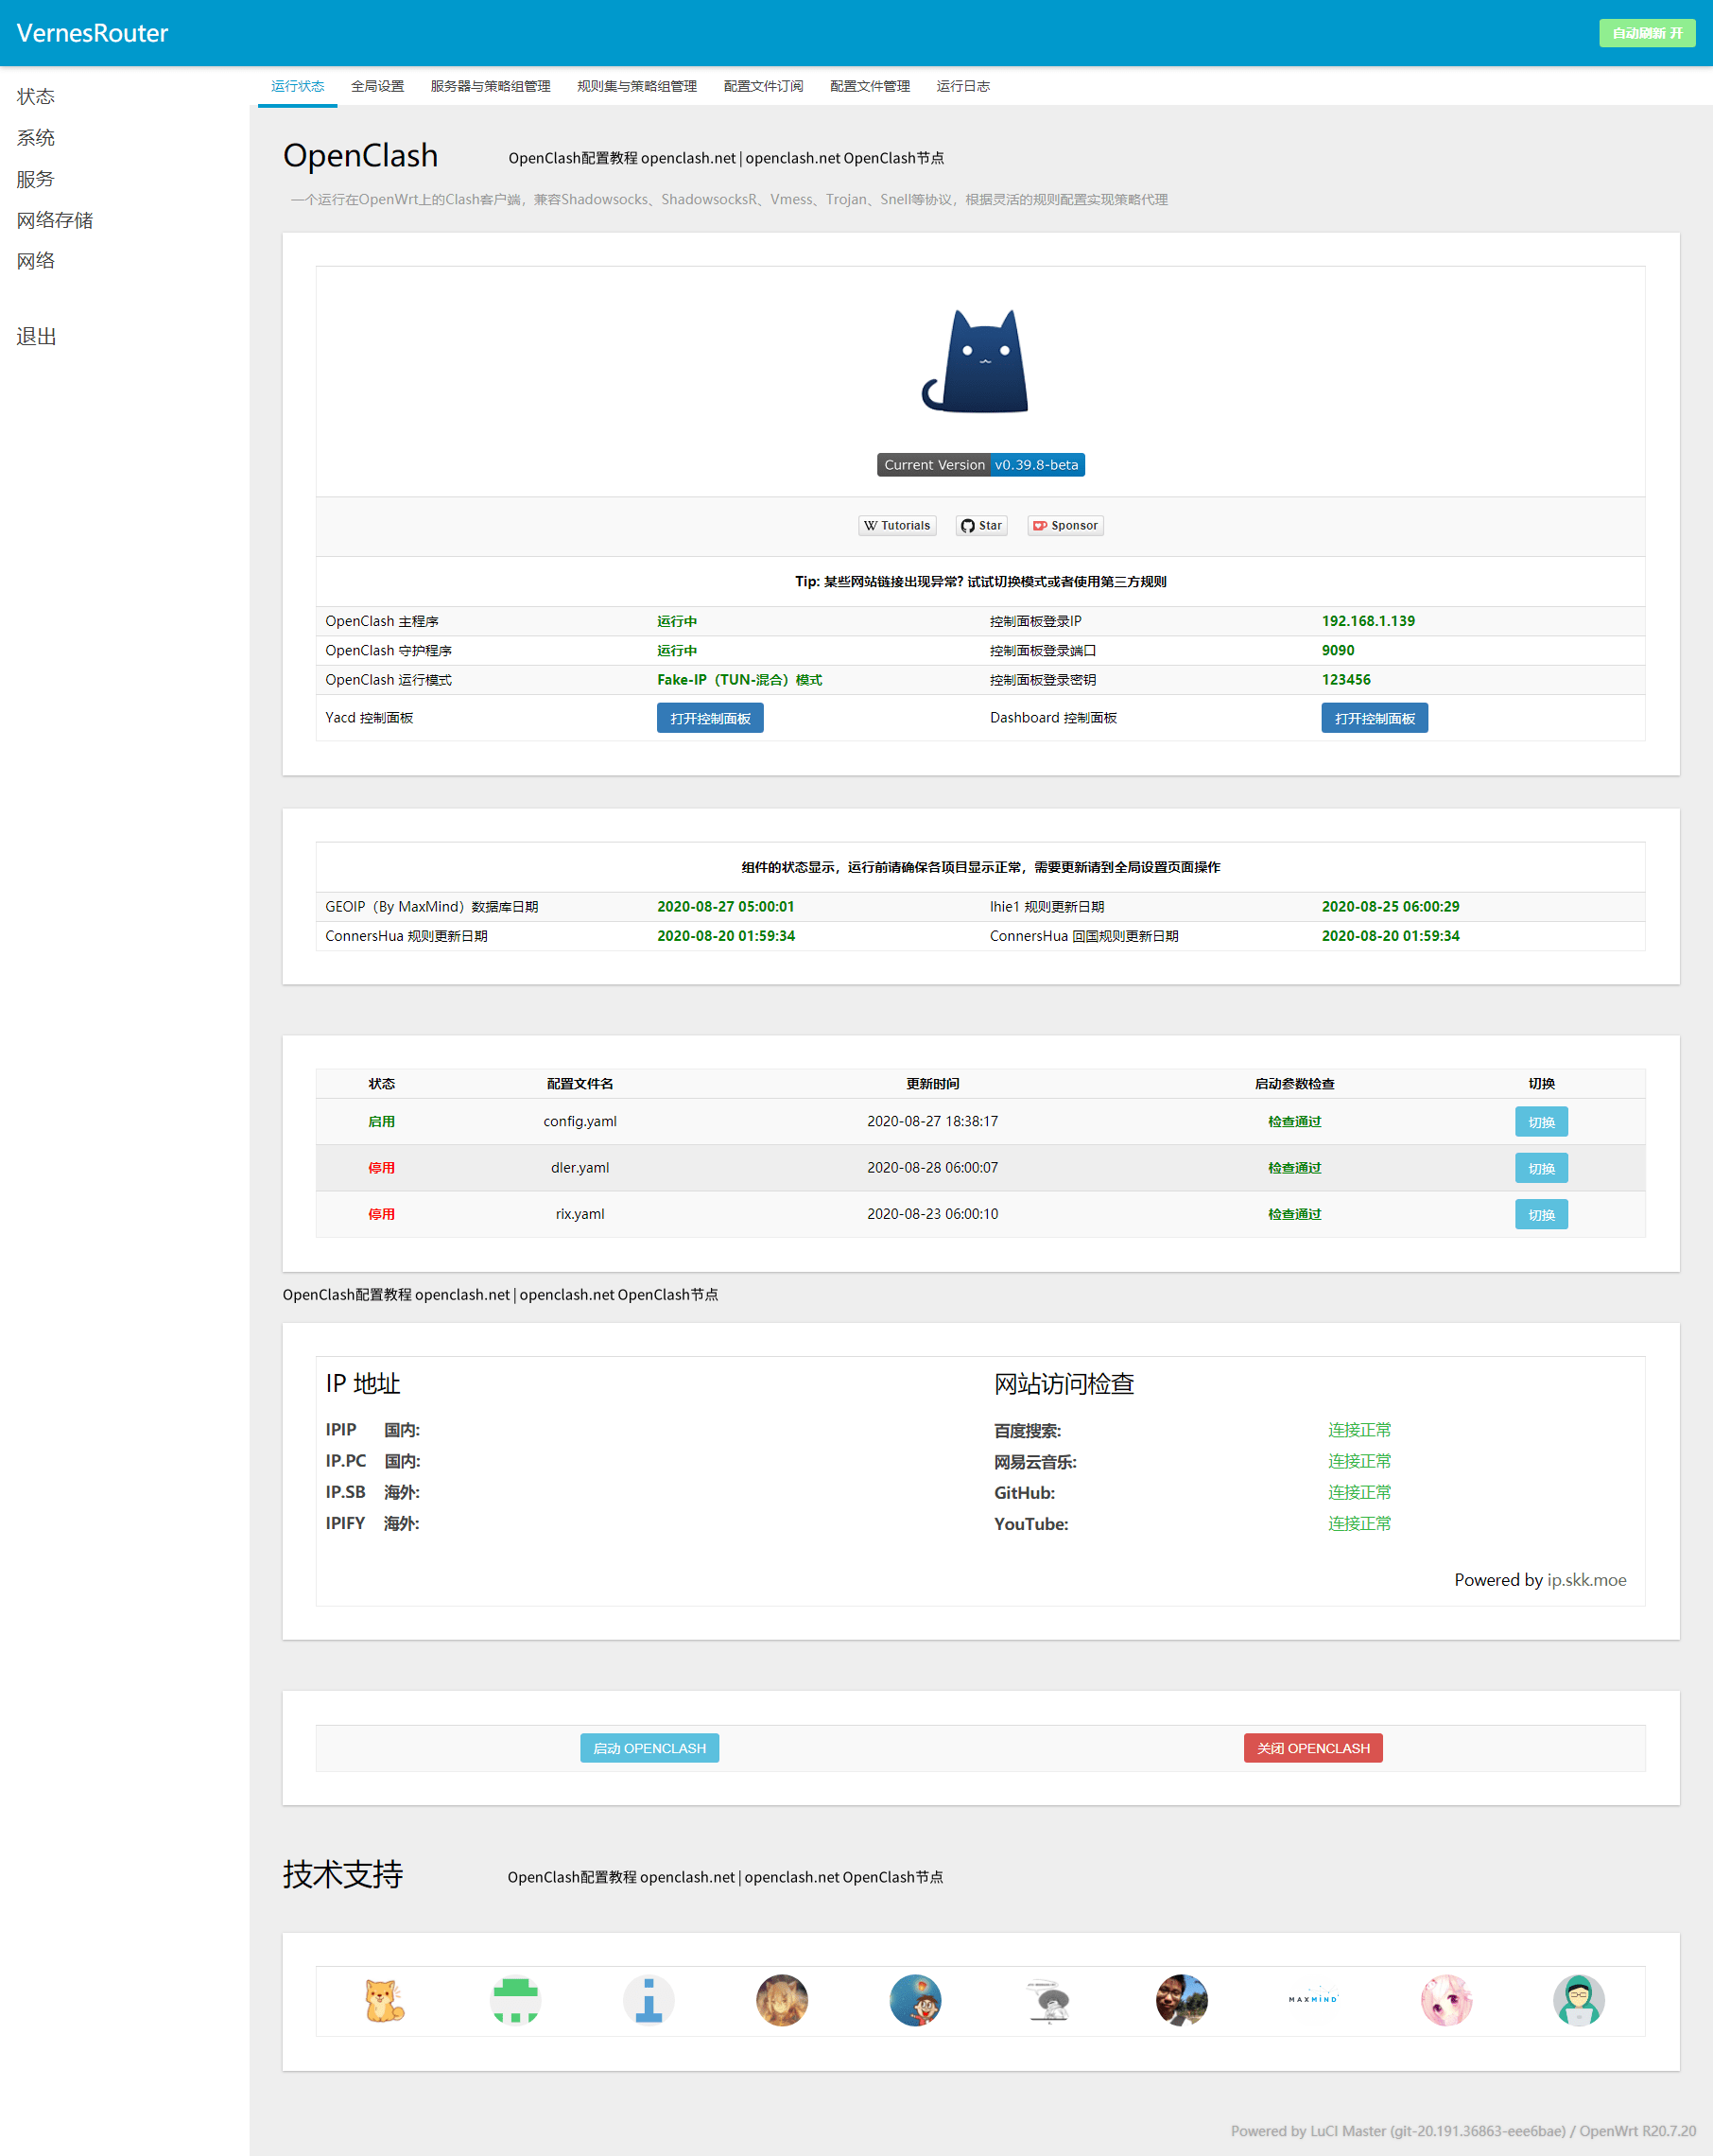Click 检查通过 in the dler.yaml row

coord(1295,1167)
